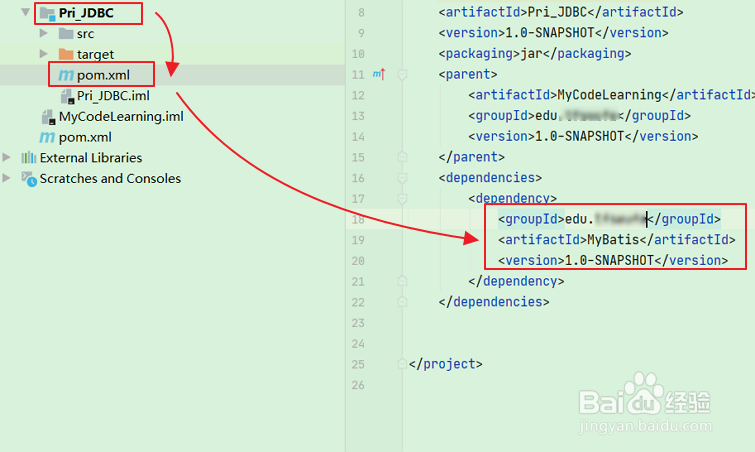The image size is (755, 452).
Task: Click line number 26 in gutter
Action: pos(358,385)
